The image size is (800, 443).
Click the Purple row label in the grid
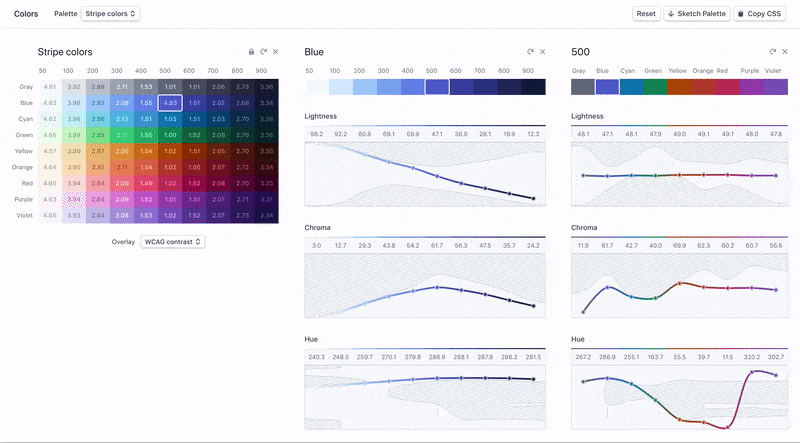pyautogui.click(x=23, y=199)
